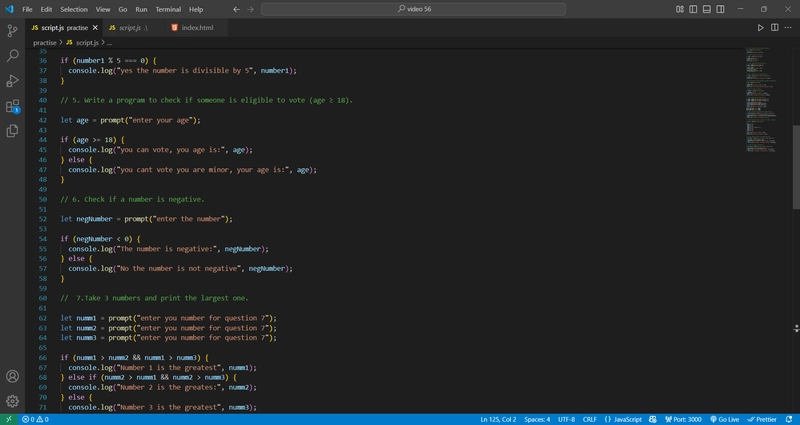
Task: Open the Source Control view
Action: (x=12, y=31)
